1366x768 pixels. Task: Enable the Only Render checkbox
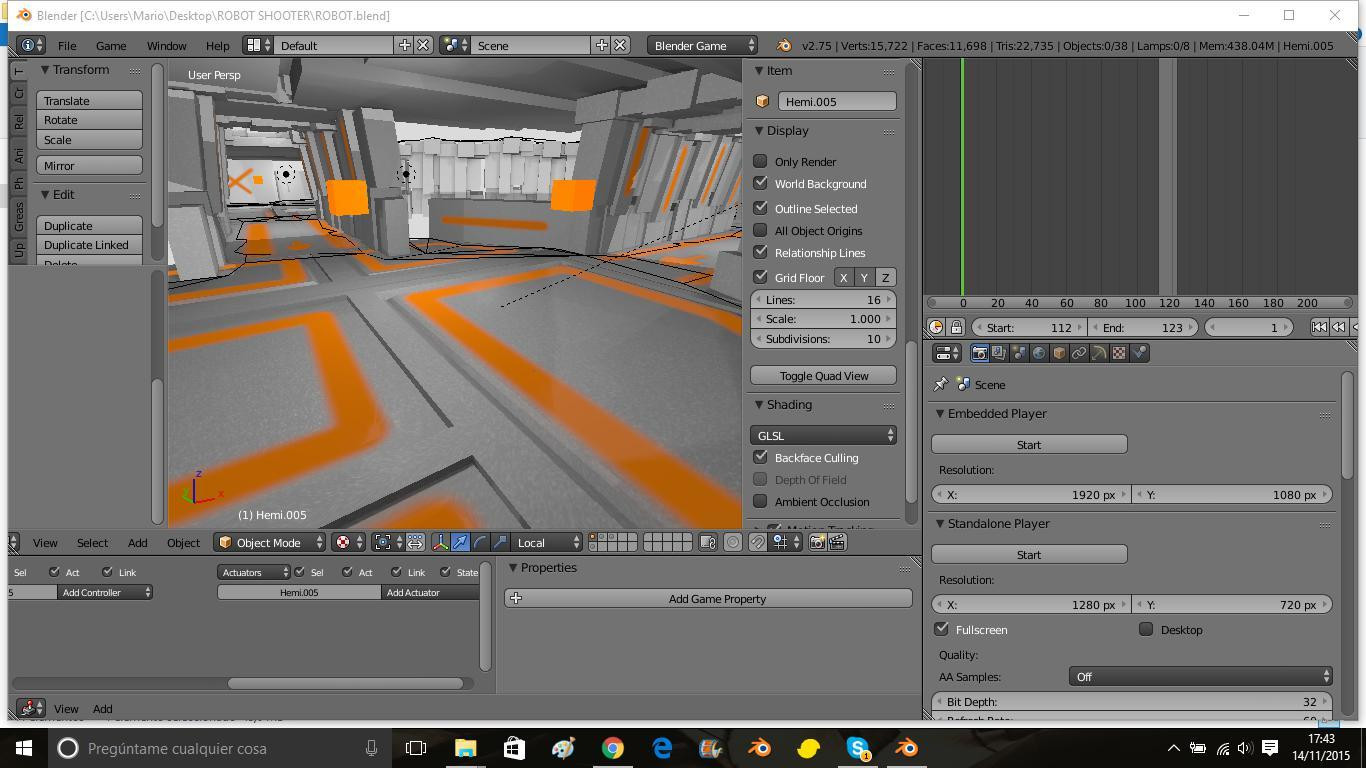click(760, 161)
